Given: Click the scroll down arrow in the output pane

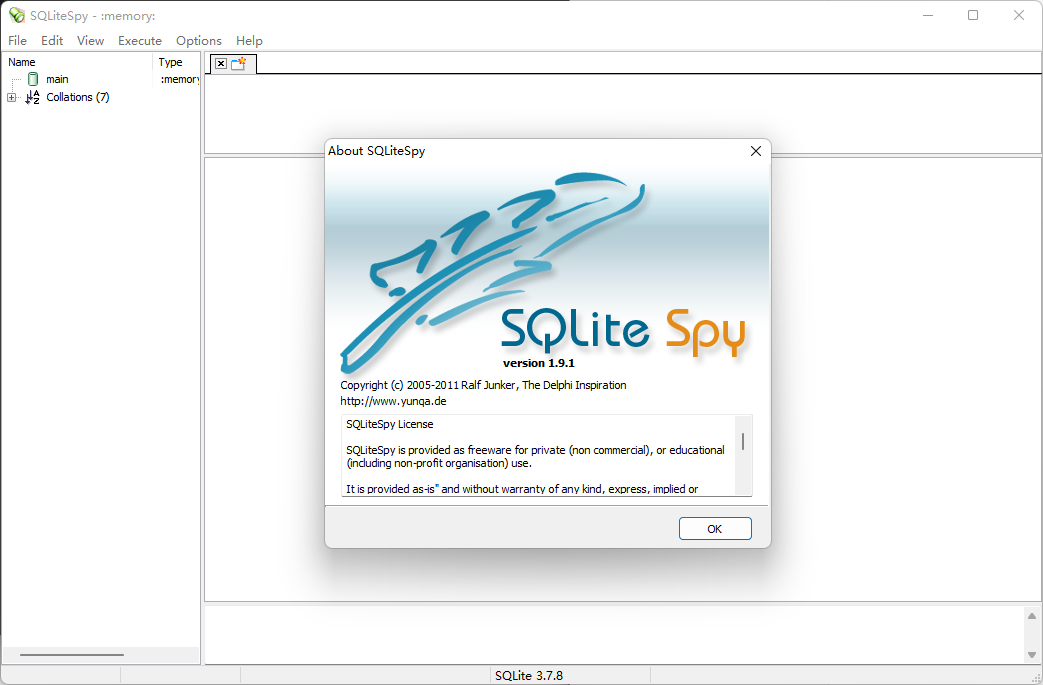Looking at the screenshot, I should pyautogui.click(x=1032, y=655).
